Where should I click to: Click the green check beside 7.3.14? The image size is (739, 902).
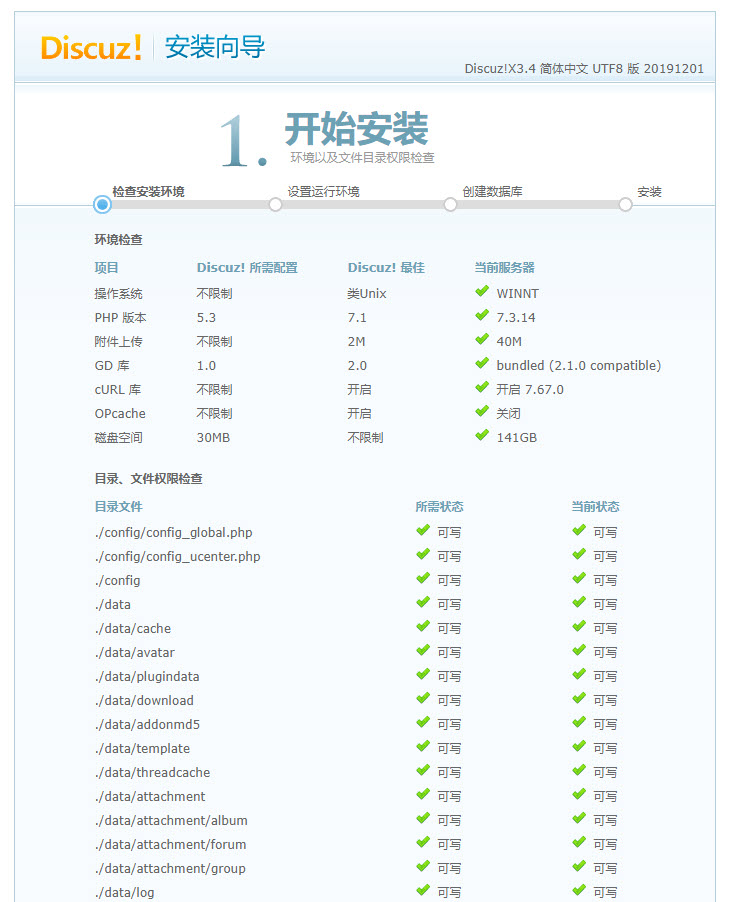(x=482, y=315)
